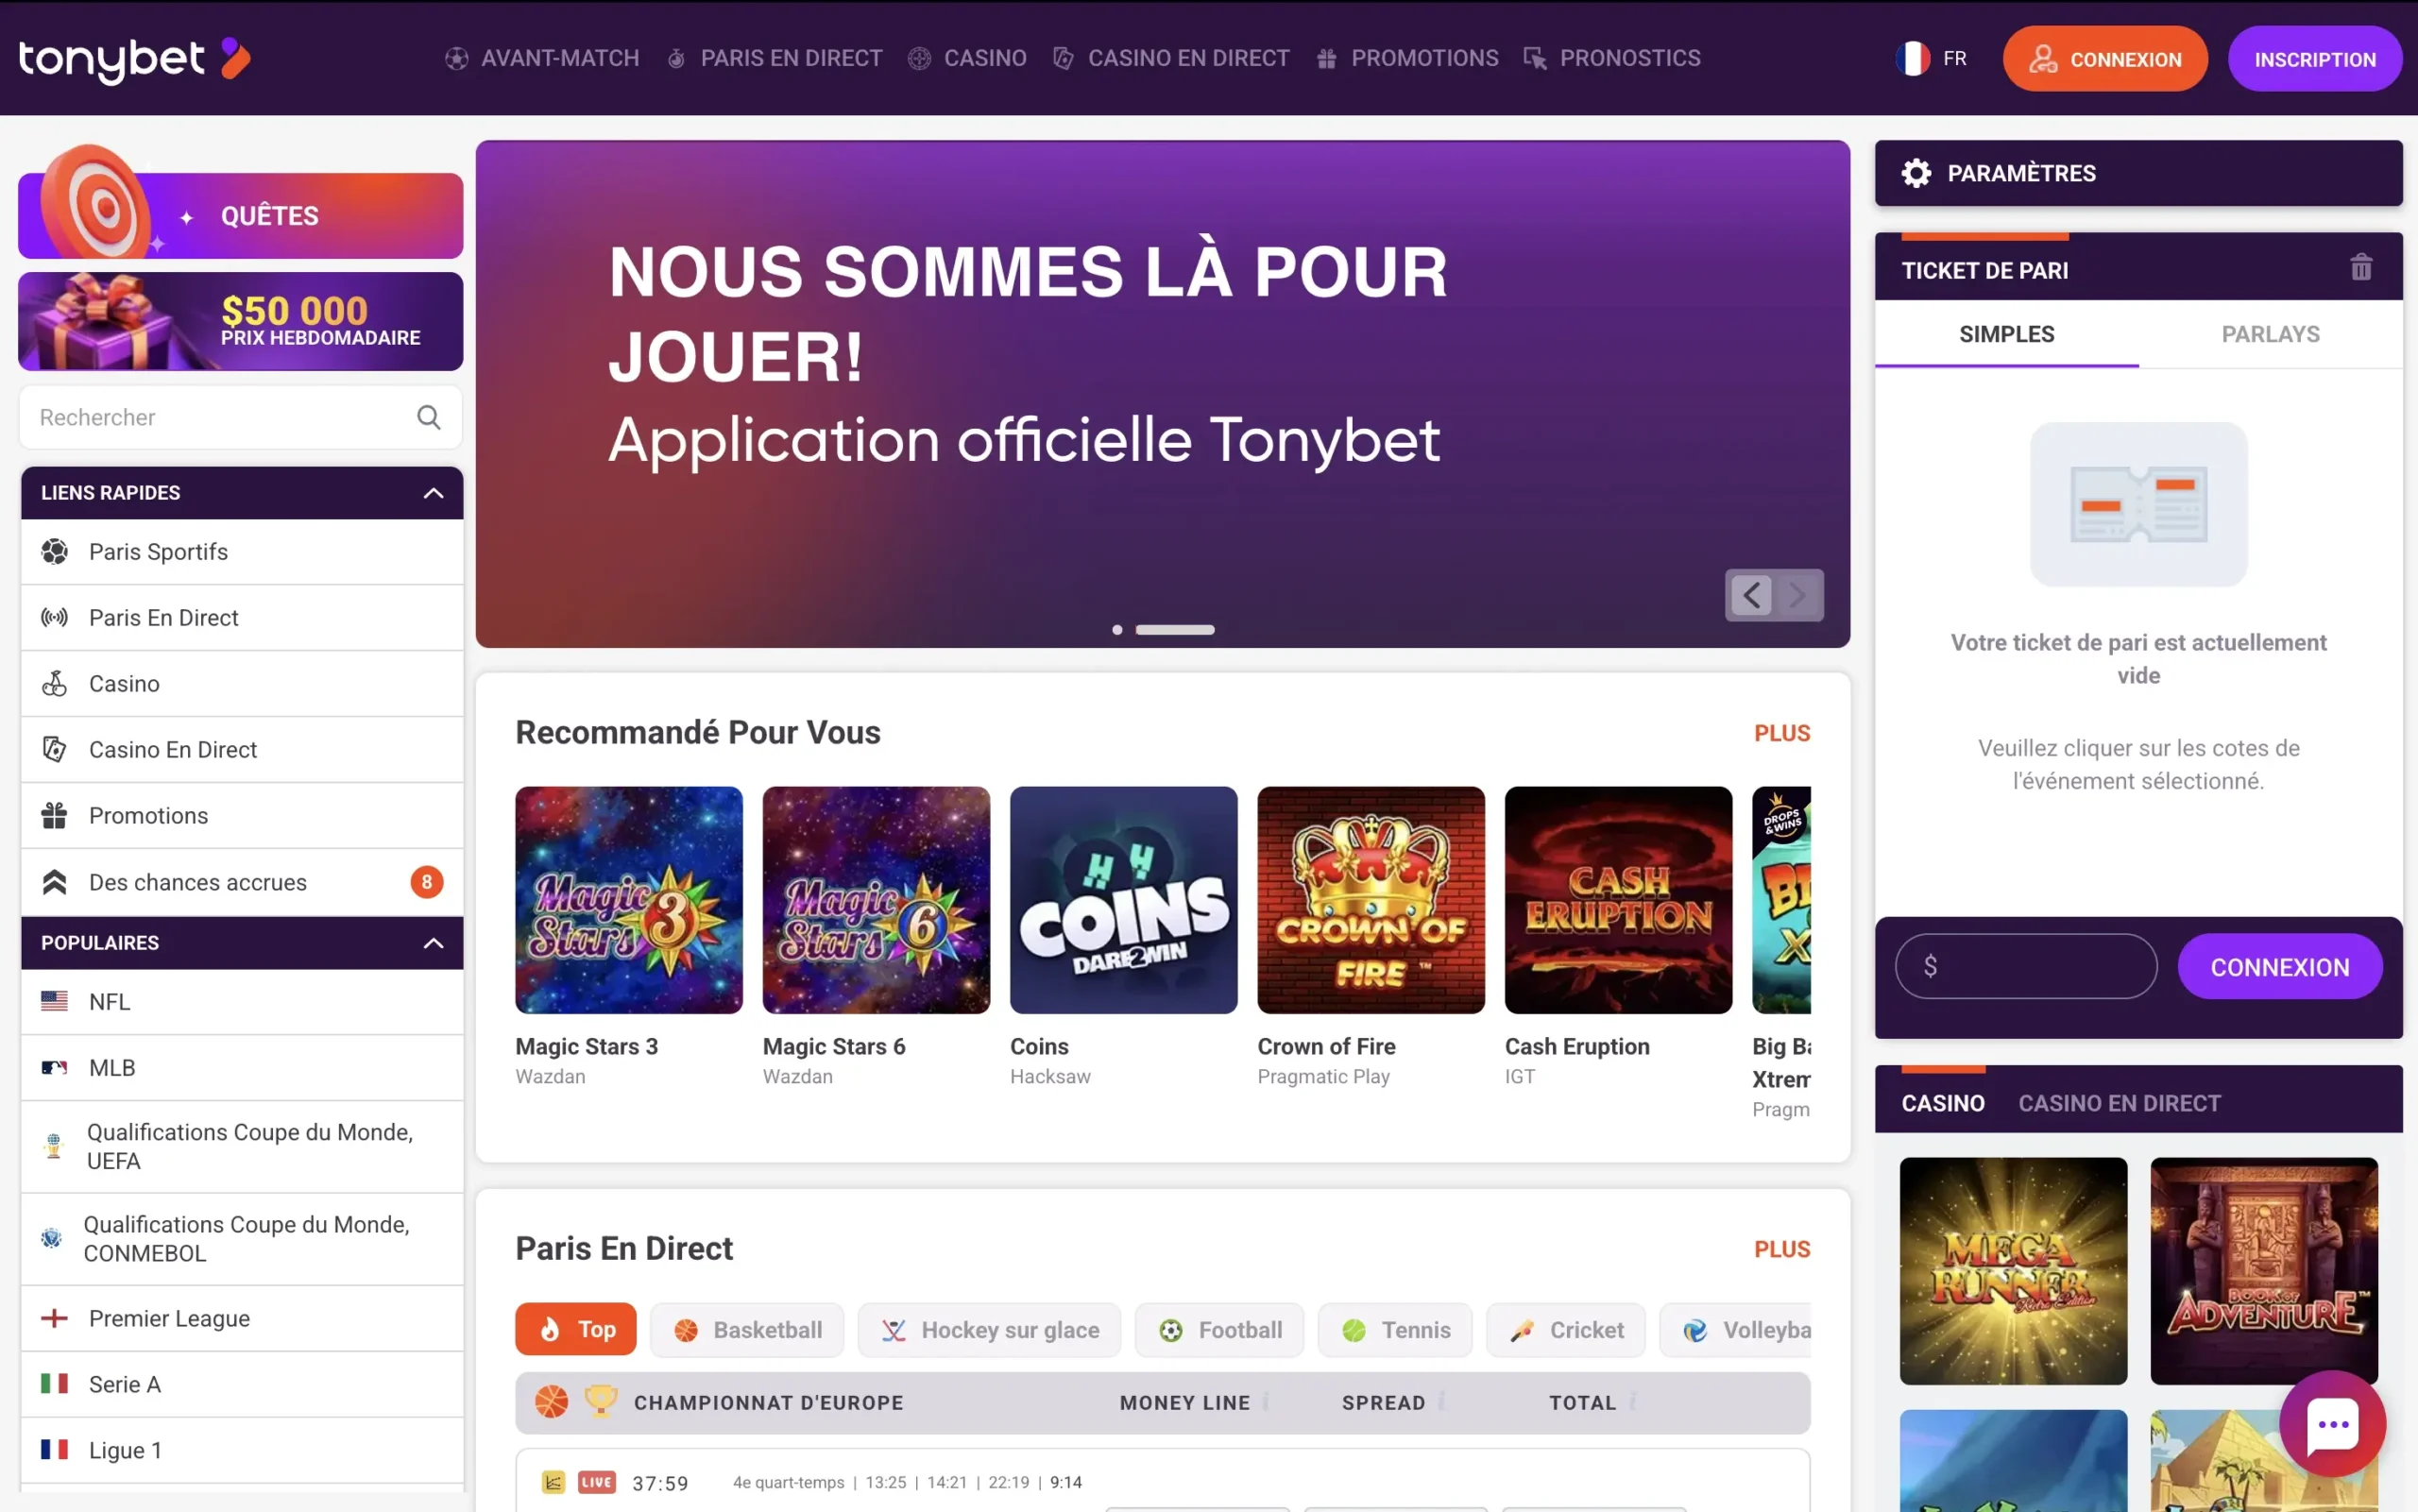
Task: Click the Championnat d'Europe trophy icon
Action: pos(600,1401)
